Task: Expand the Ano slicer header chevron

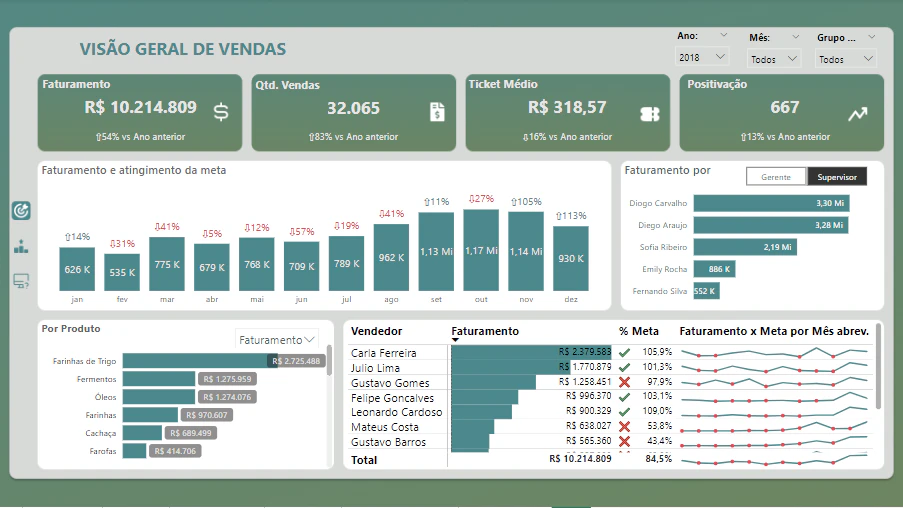Action: click(x=724, y=36)
